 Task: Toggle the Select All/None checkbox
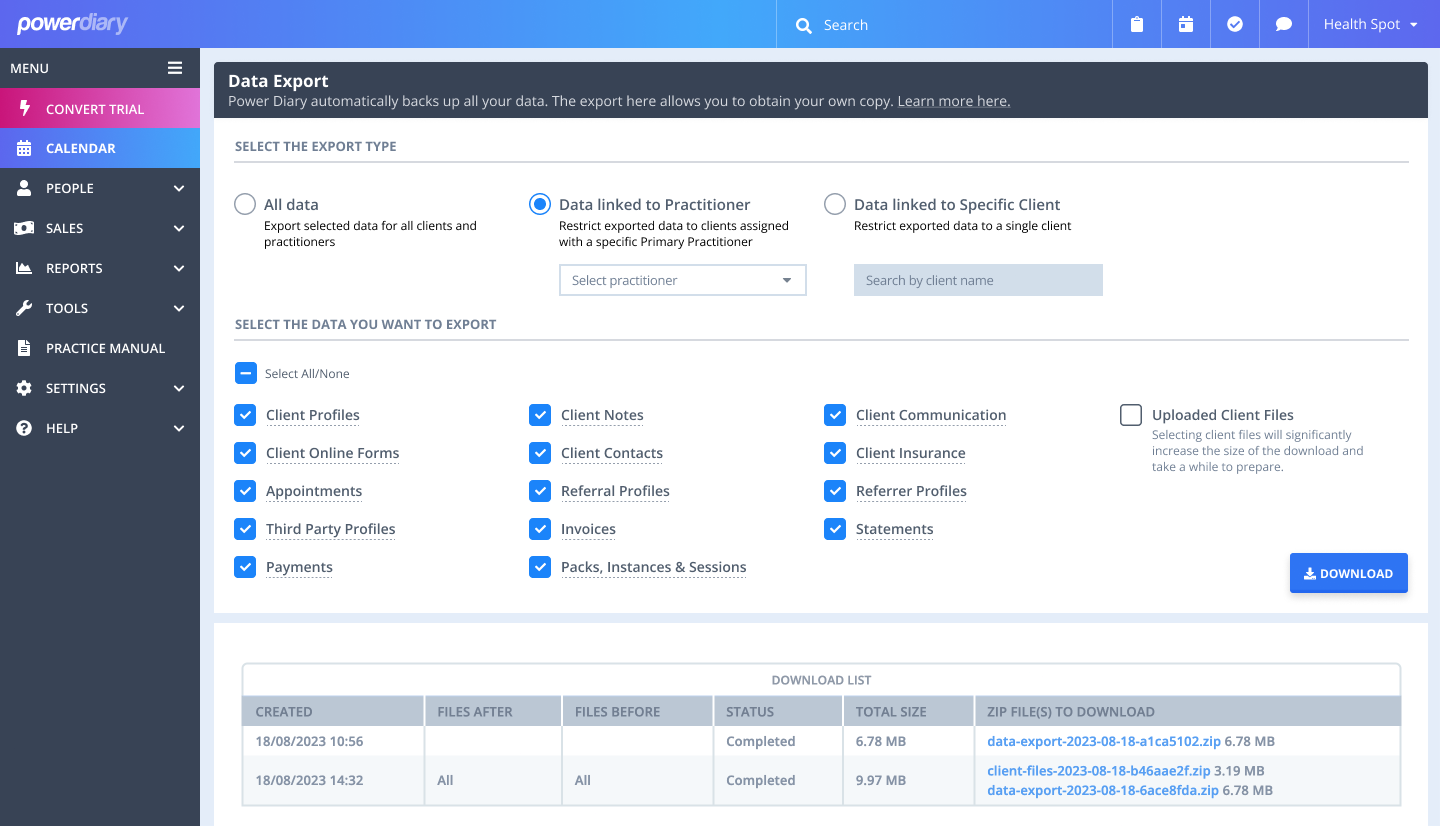pyautogui.click(x=246, y=373)
